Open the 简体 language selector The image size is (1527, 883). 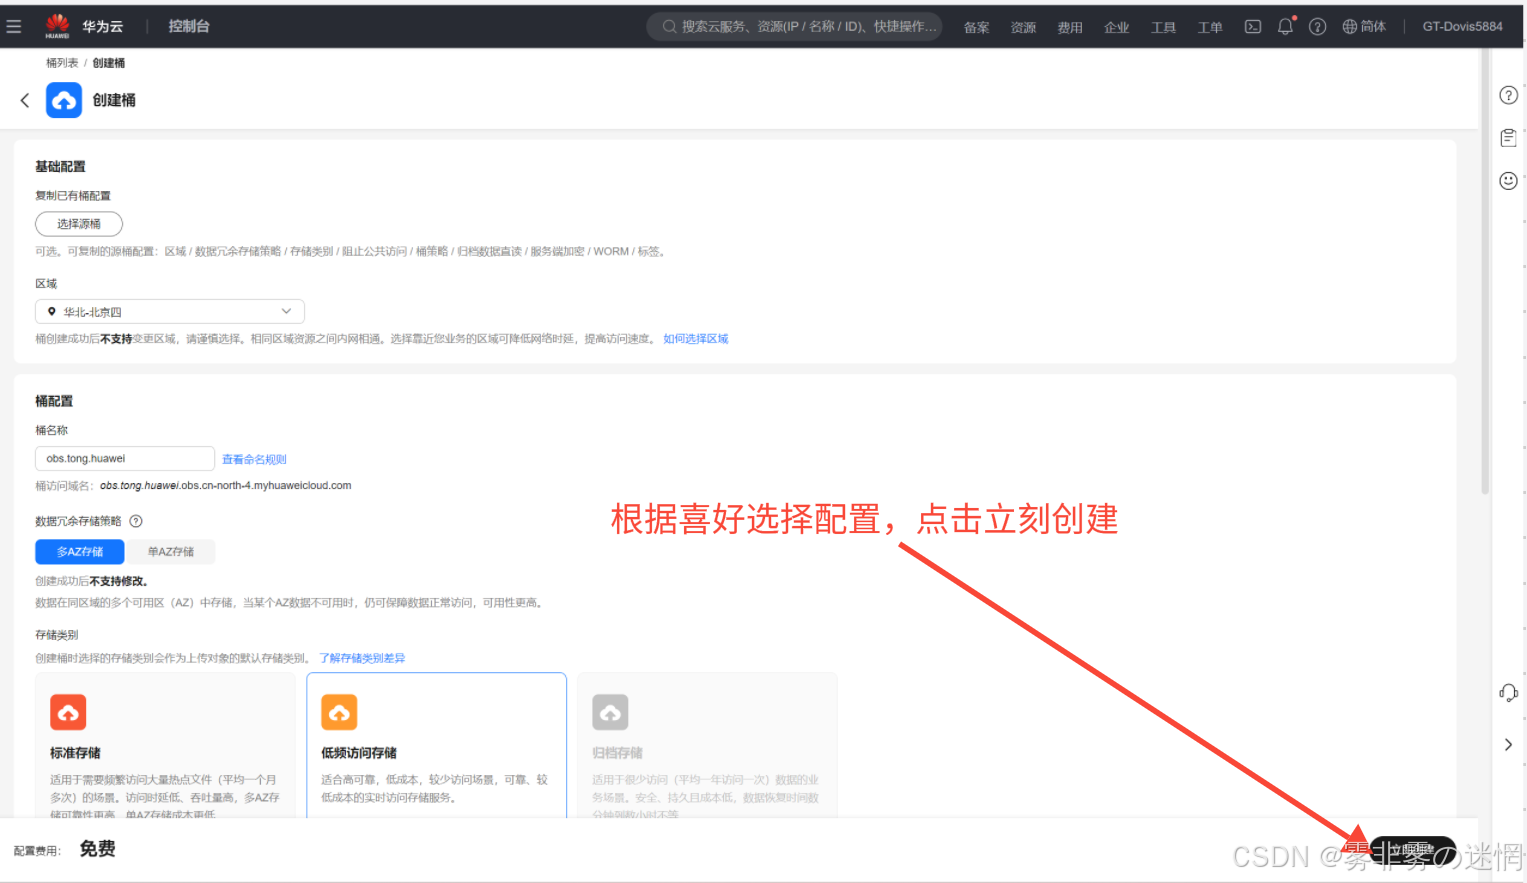pos(1364,27)
